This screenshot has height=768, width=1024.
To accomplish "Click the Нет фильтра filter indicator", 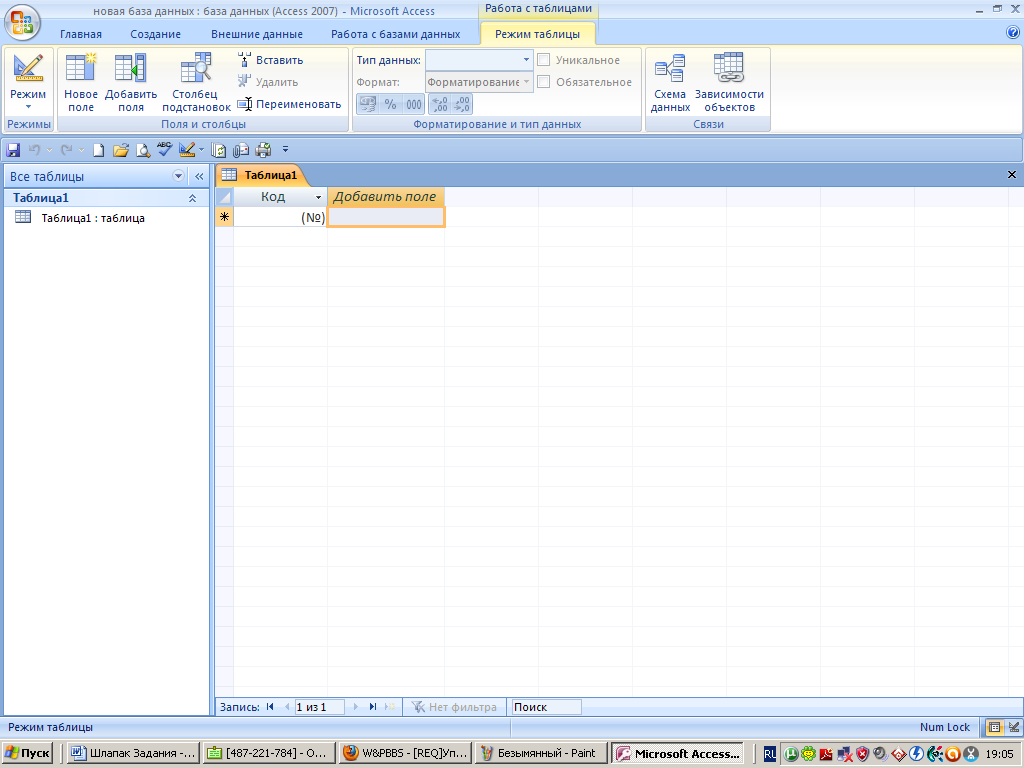I will pos(455,707).
